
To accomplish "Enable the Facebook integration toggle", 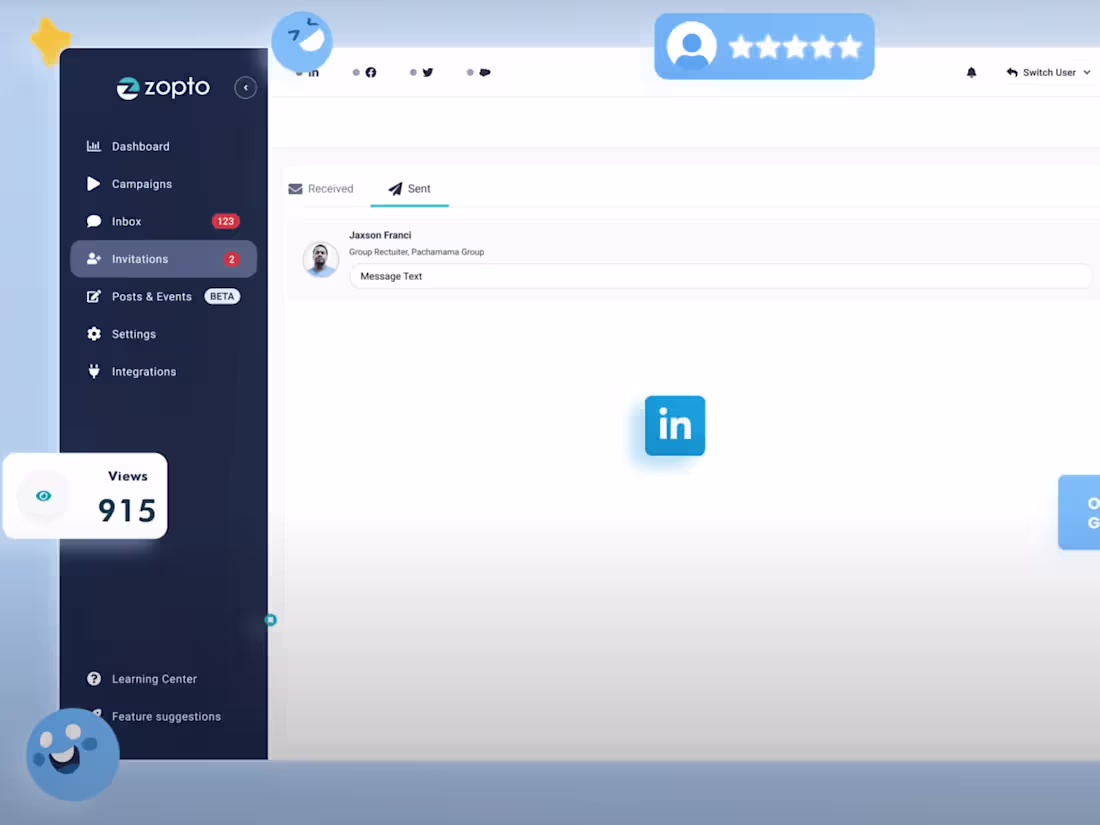I will pyautogui.click(x=356, y=72).
